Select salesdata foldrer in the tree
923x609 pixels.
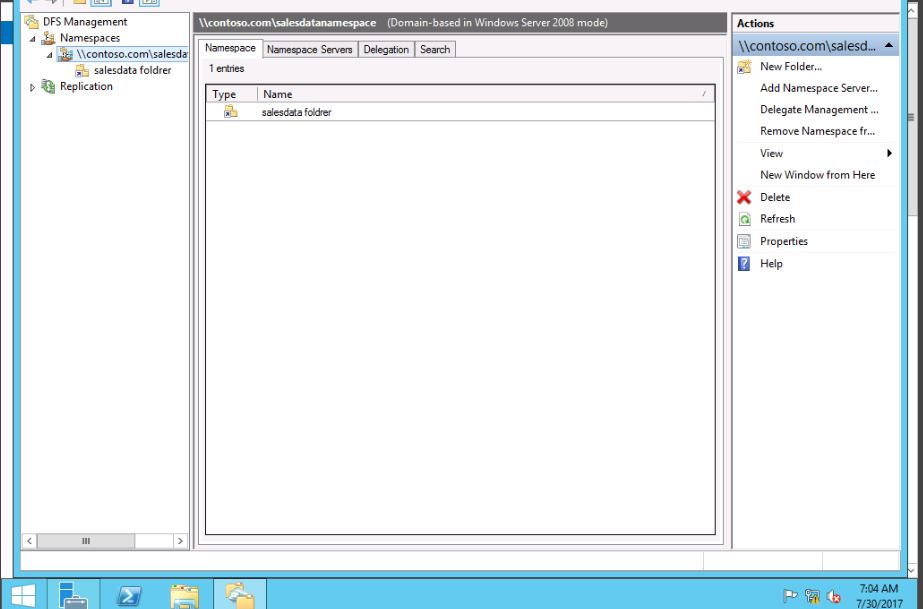[132, 71]
